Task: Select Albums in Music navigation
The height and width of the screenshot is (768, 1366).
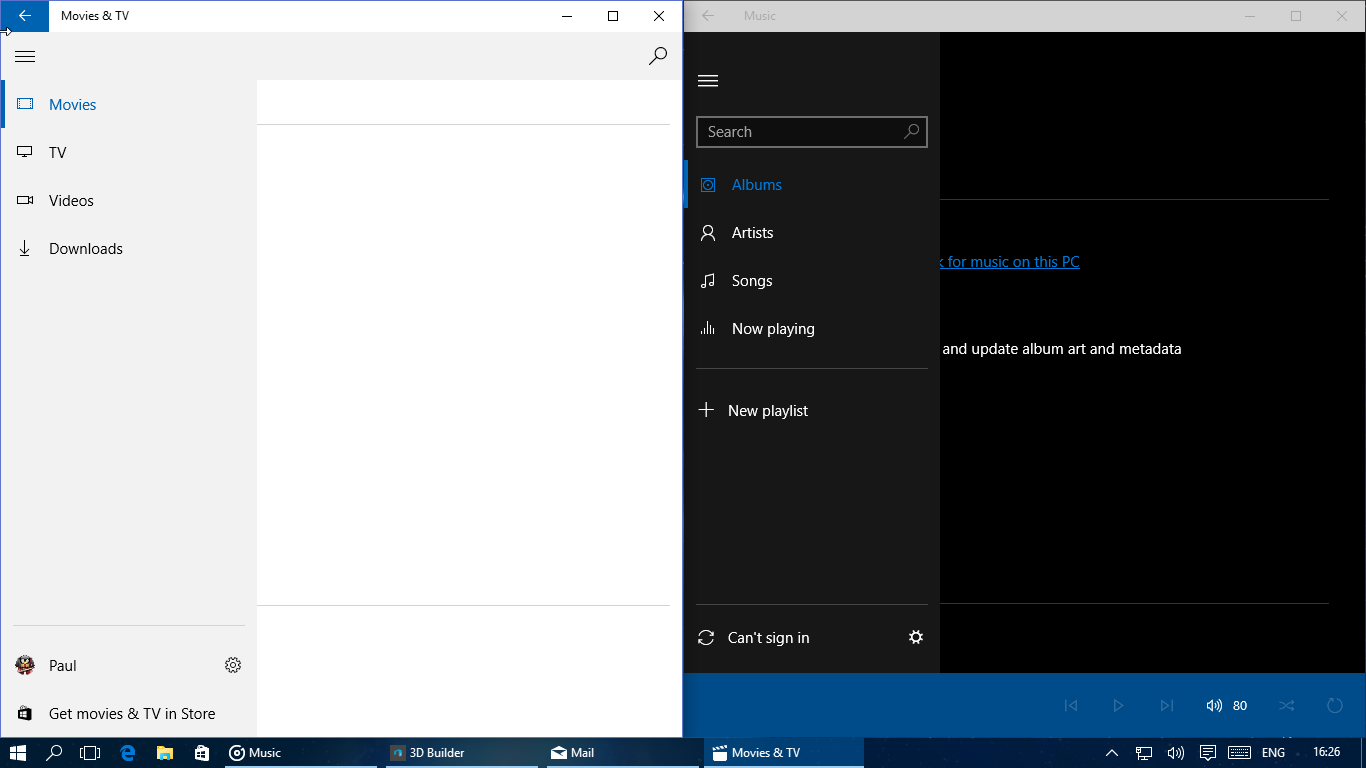Action: pyautogui.click(x=812, y=185)
